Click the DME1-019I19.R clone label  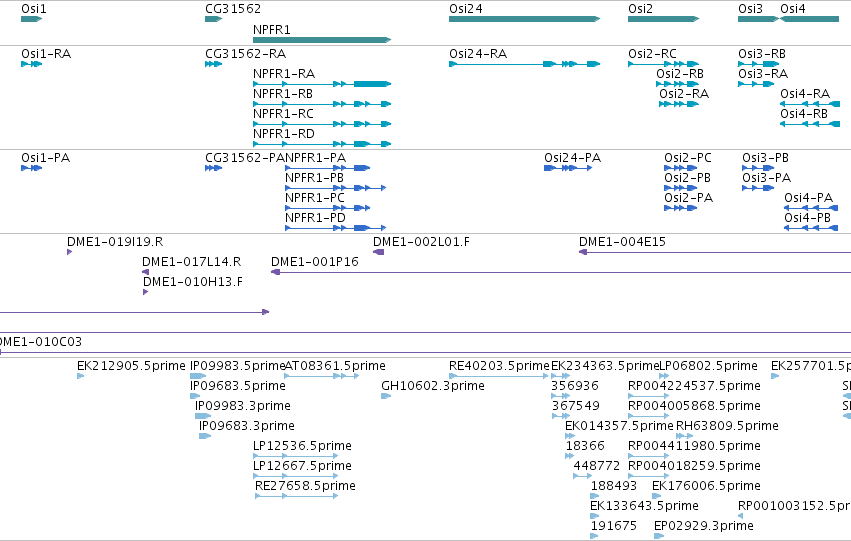pyautogui.click(x=115, y=242)
